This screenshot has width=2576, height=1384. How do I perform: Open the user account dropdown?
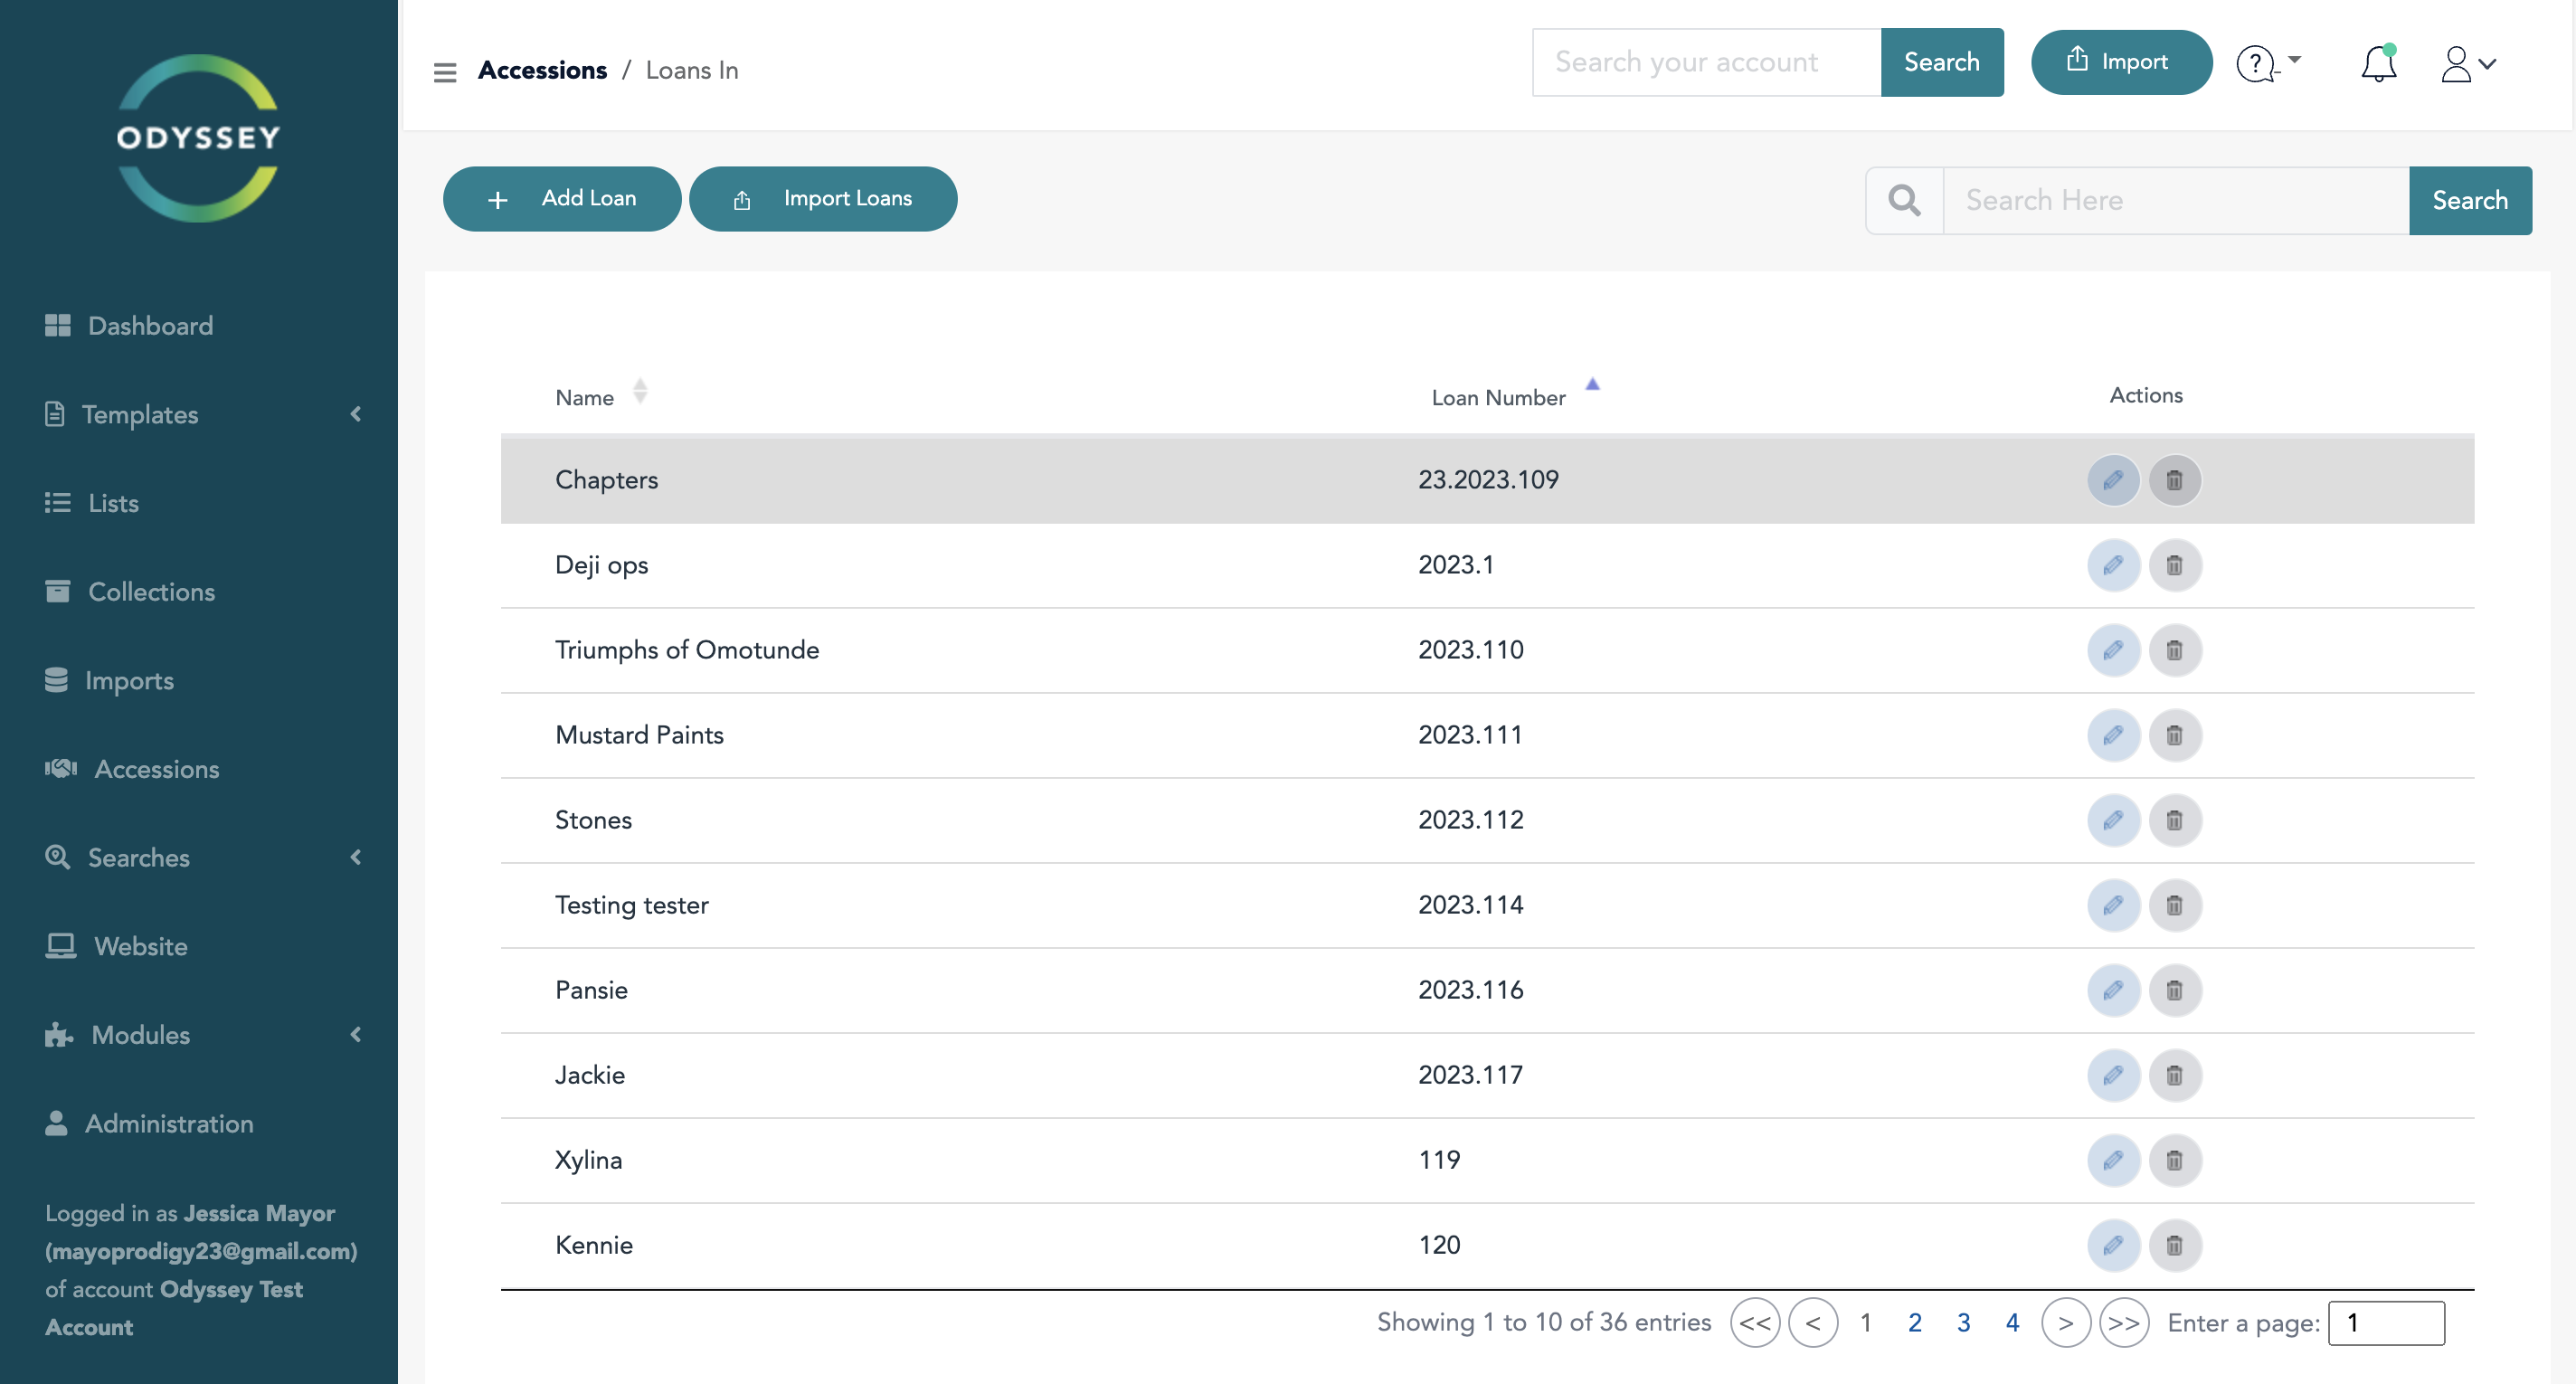coord(2468,64)
